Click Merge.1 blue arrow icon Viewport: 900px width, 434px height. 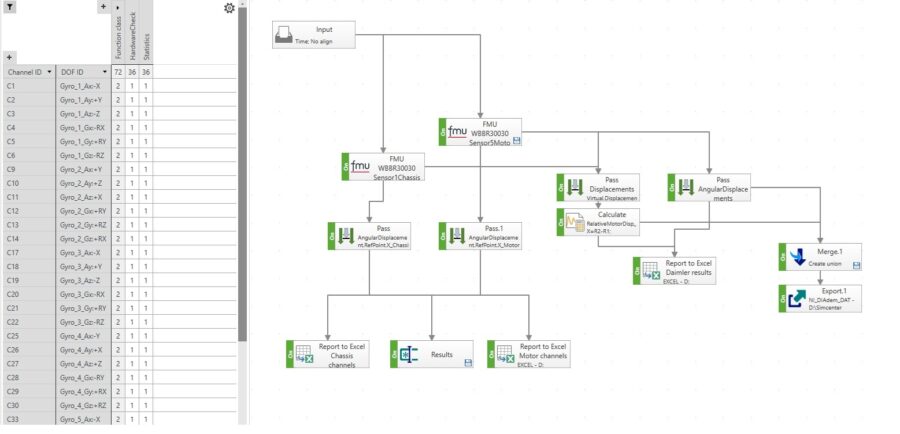click(x=798, y=257)
